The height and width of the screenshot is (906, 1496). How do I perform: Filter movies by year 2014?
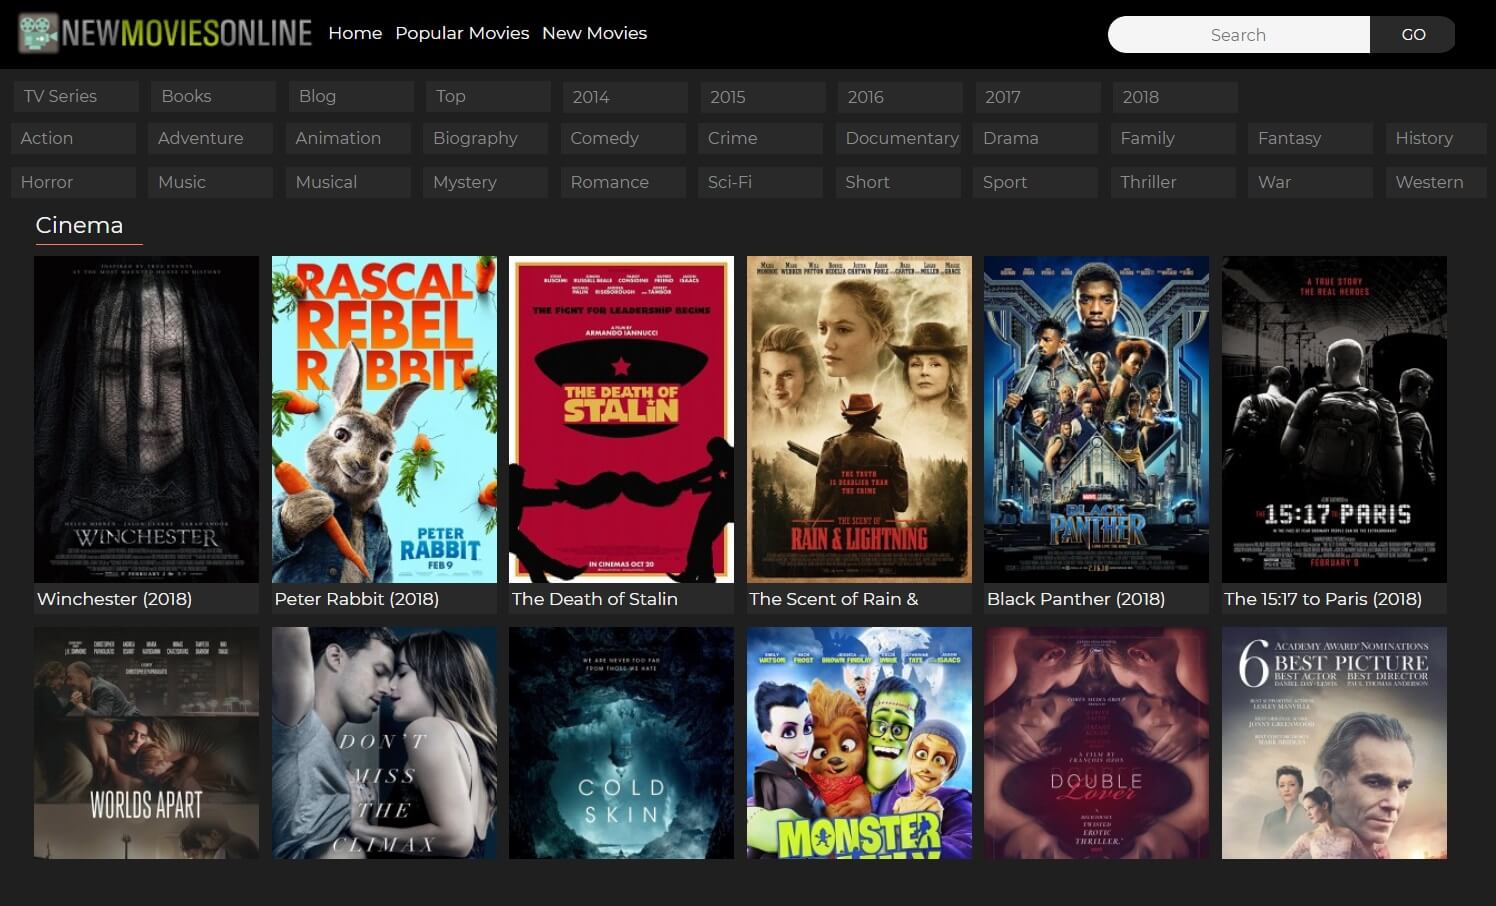point(625,97)
